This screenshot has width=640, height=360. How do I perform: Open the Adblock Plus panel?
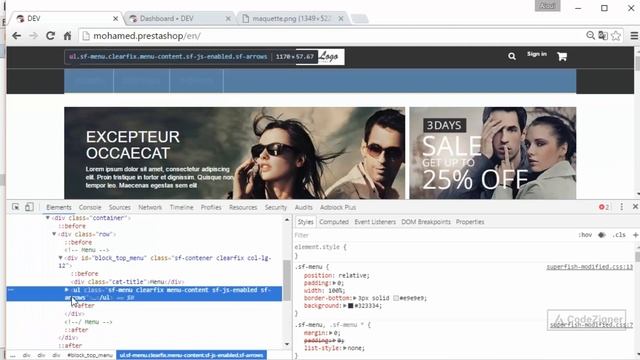click(x=338, y=207)
